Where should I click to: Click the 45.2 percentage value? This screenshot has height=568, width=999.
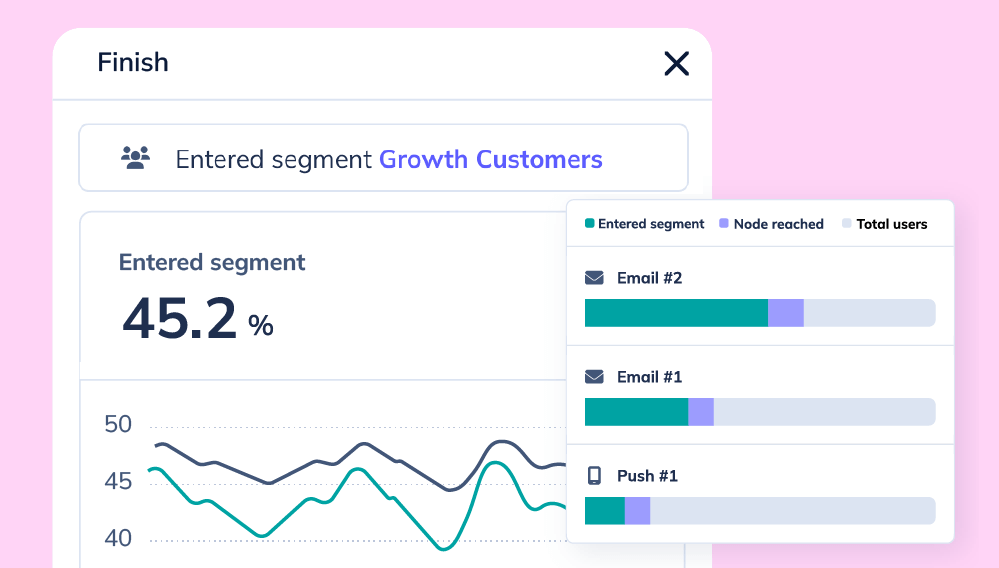(x=198, y=318)
